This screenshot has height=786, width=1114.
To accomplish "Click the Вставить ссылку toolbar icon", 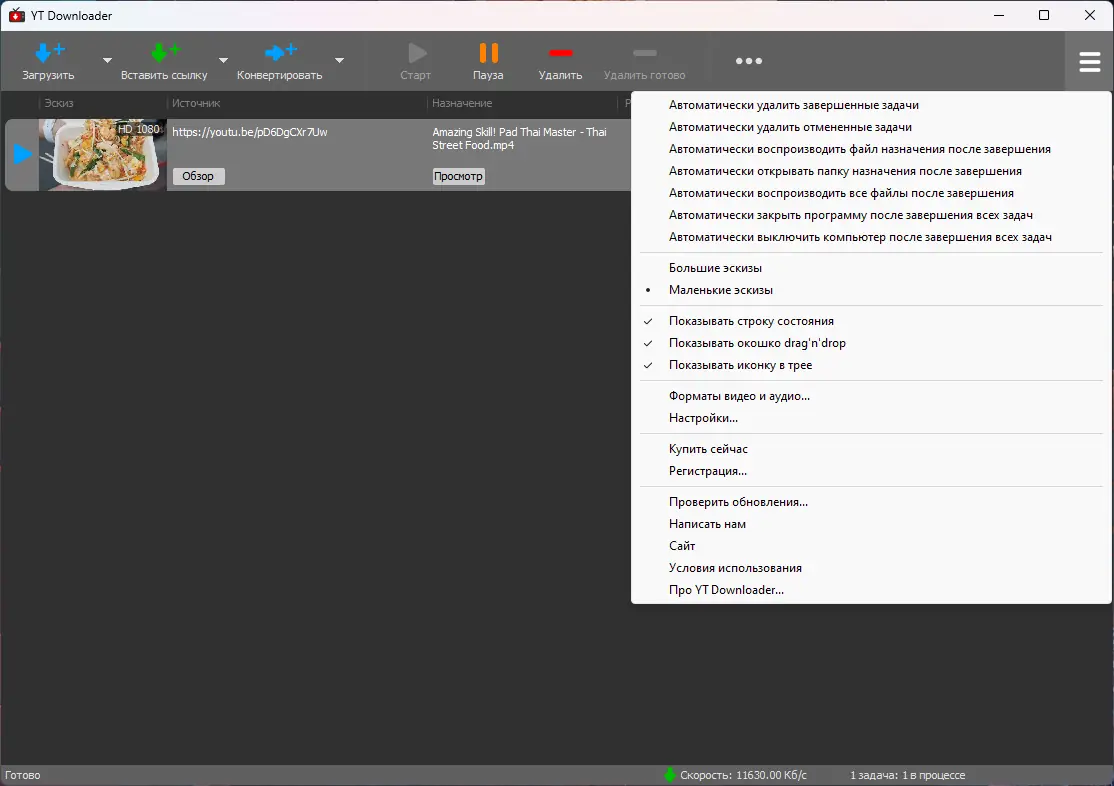I will click(164, 53).
